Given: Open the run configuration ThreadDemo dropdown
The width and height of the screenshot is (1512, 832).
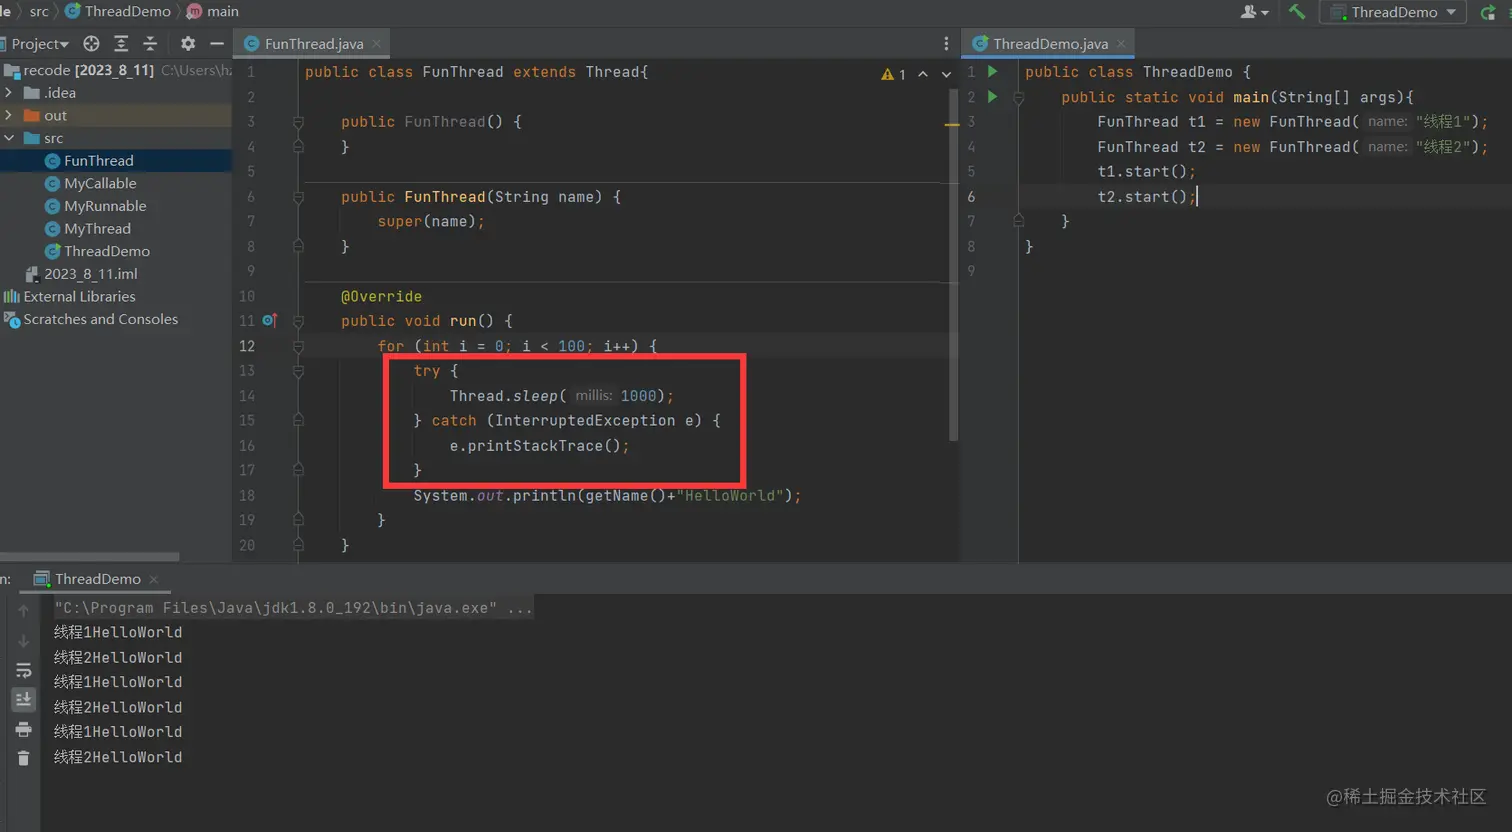Looking at the screenshot, I should coord(1393,12).
